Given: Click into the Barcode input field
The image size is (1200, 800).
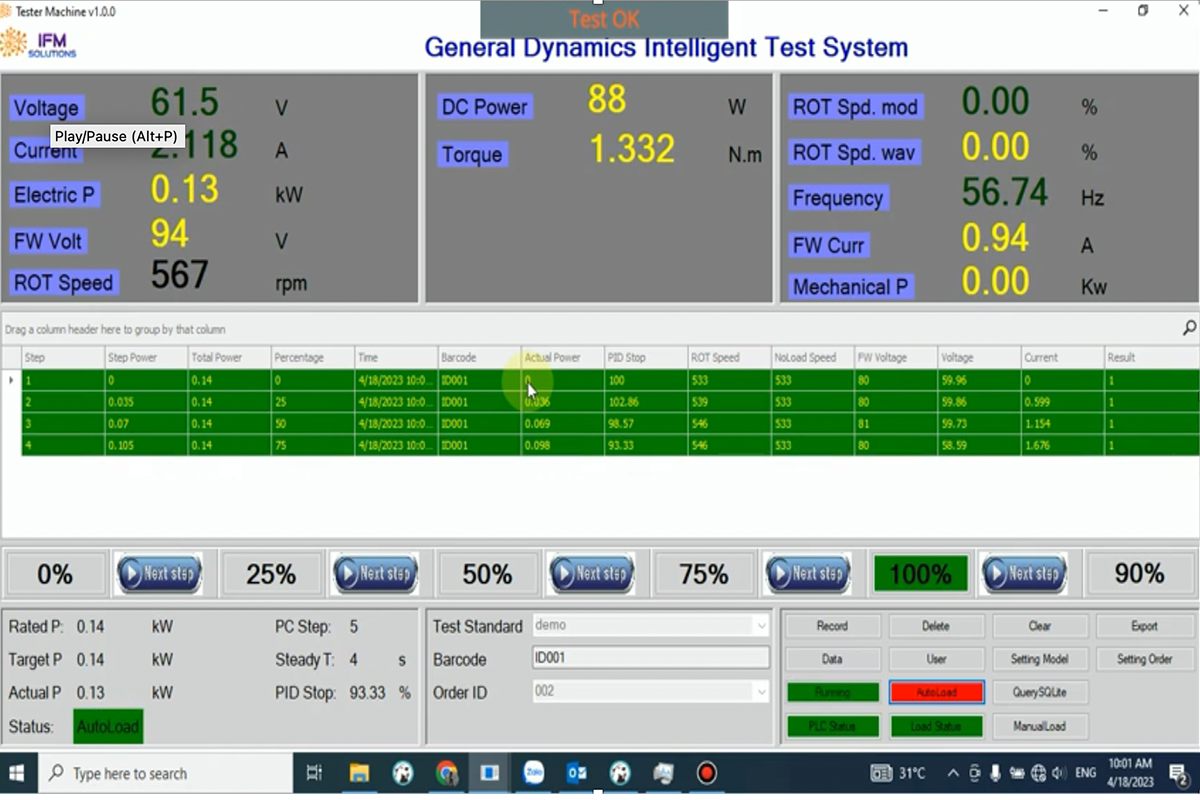Looking at the screenshot, I should point(651,658).
